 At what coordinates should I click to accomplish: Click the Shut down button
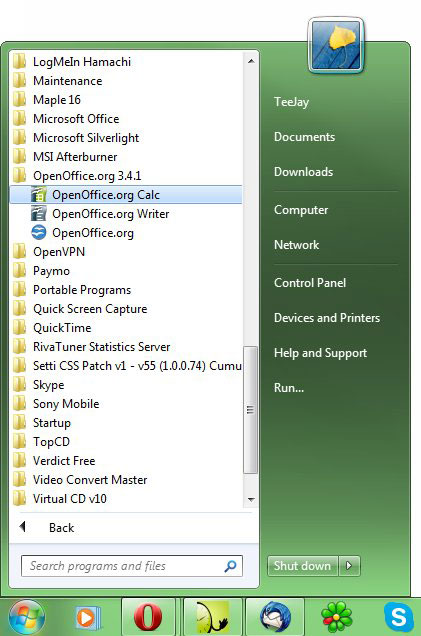point(303,565)
